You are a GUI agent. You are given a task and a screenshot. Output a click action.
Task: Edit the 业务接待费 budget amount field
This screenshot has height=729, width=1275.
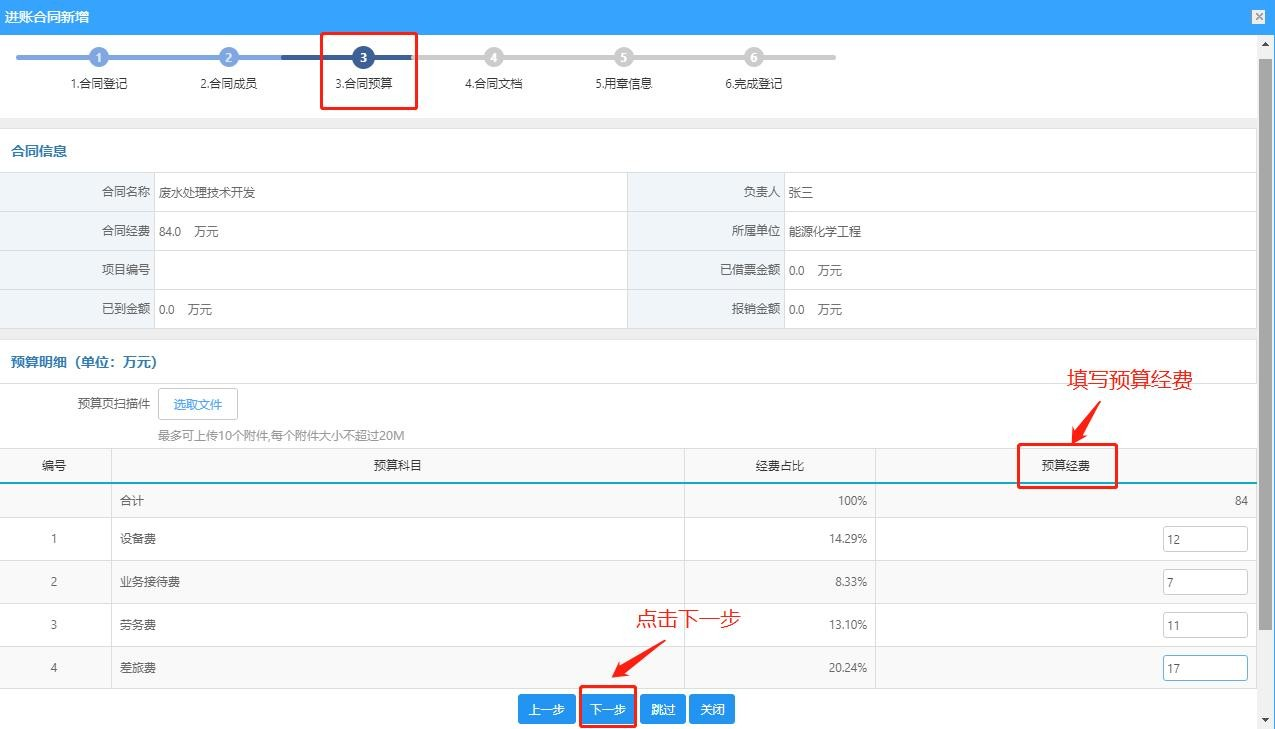point(1205,582)
